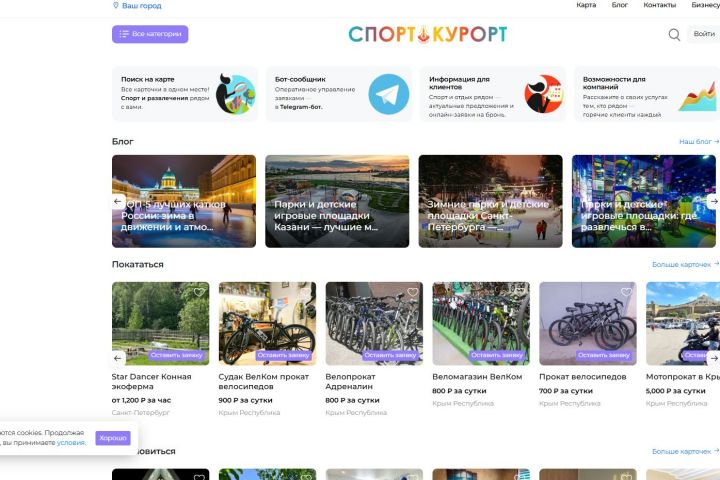Click the location pin icon beside 'Ваш город'
Image resolution: width=720 pixels, height=480 pixels.
point(116,6)
